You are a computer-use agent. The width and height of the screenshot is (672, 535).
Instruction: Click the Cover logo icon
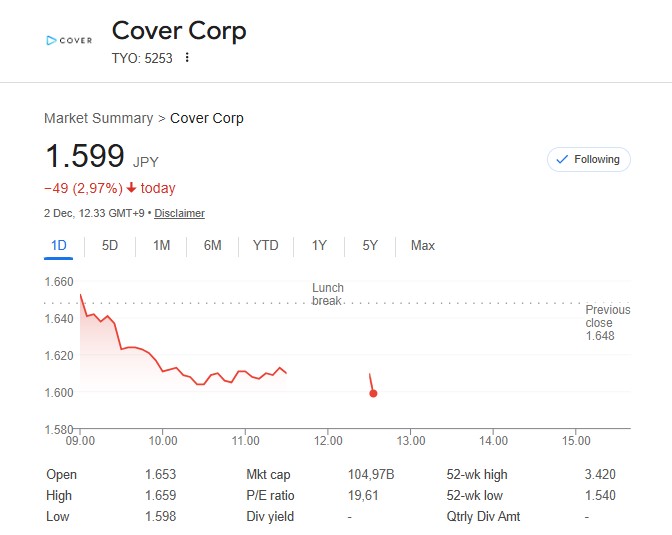(x=69, y=40)
